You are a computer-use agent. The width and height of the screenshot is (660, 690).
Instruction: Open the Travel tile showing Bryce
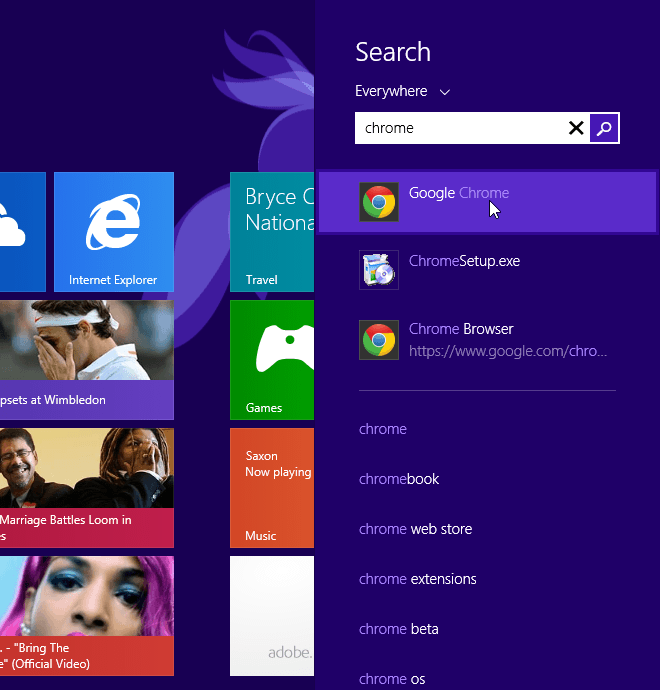272,232
